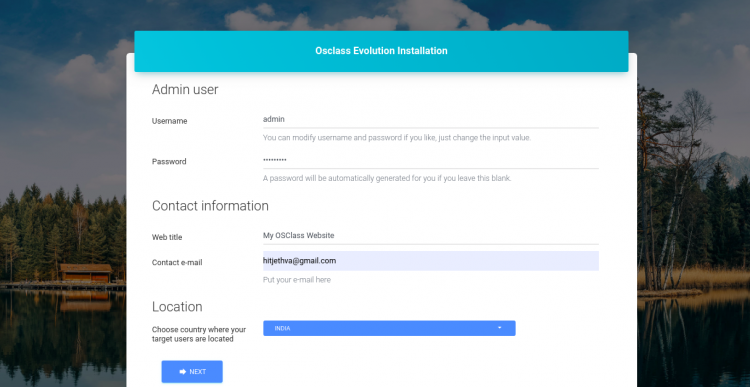Screen dimensions: 750x387
Task: Click the arrow icon on NEXT button
Action: [x=183, y=372]
